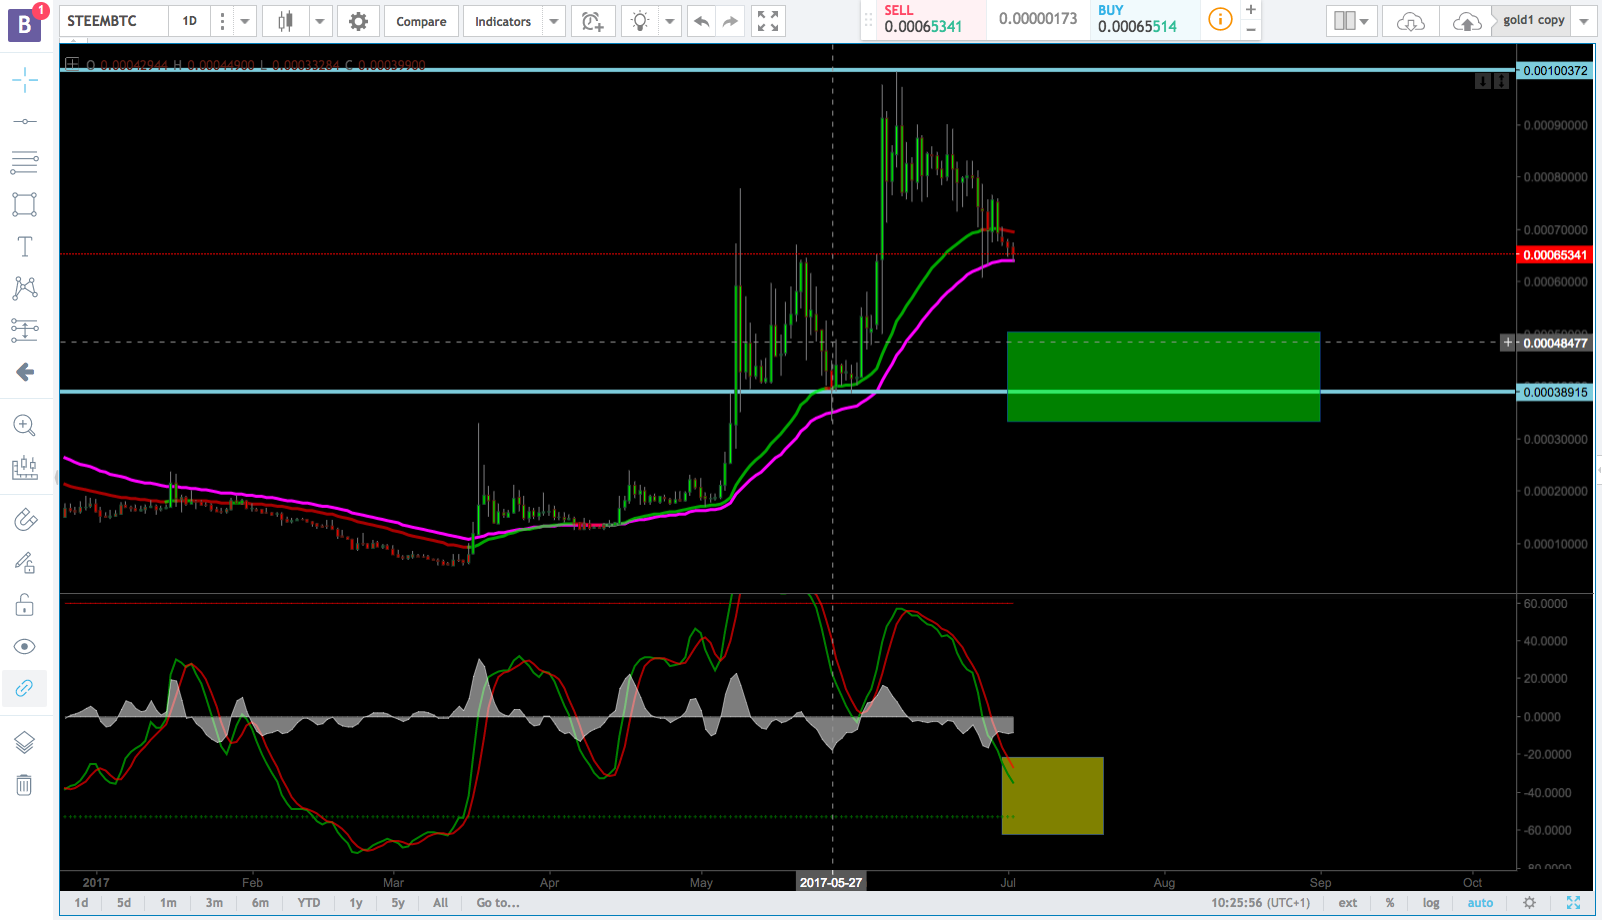Image resolution: width=1602 pixels, height=920 pixels.
Task: Lock all drawing tools
Action: (25, 604)
